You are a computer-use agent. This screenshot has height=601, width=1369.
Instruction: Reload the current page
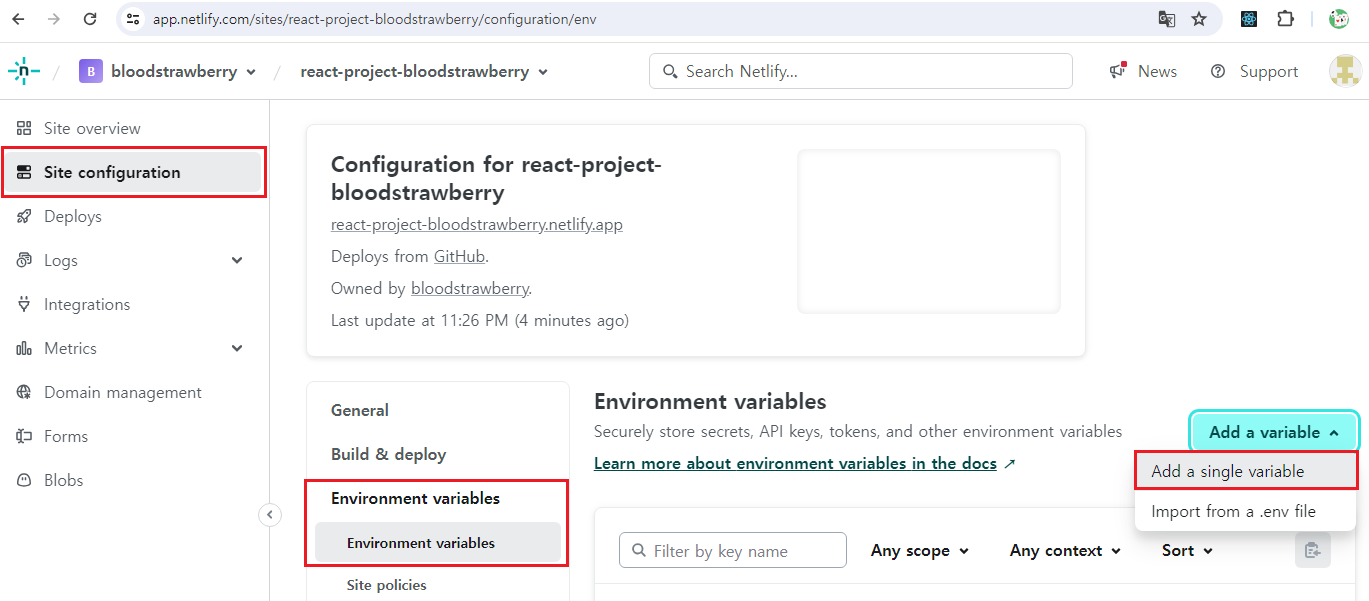pos(90,19)
